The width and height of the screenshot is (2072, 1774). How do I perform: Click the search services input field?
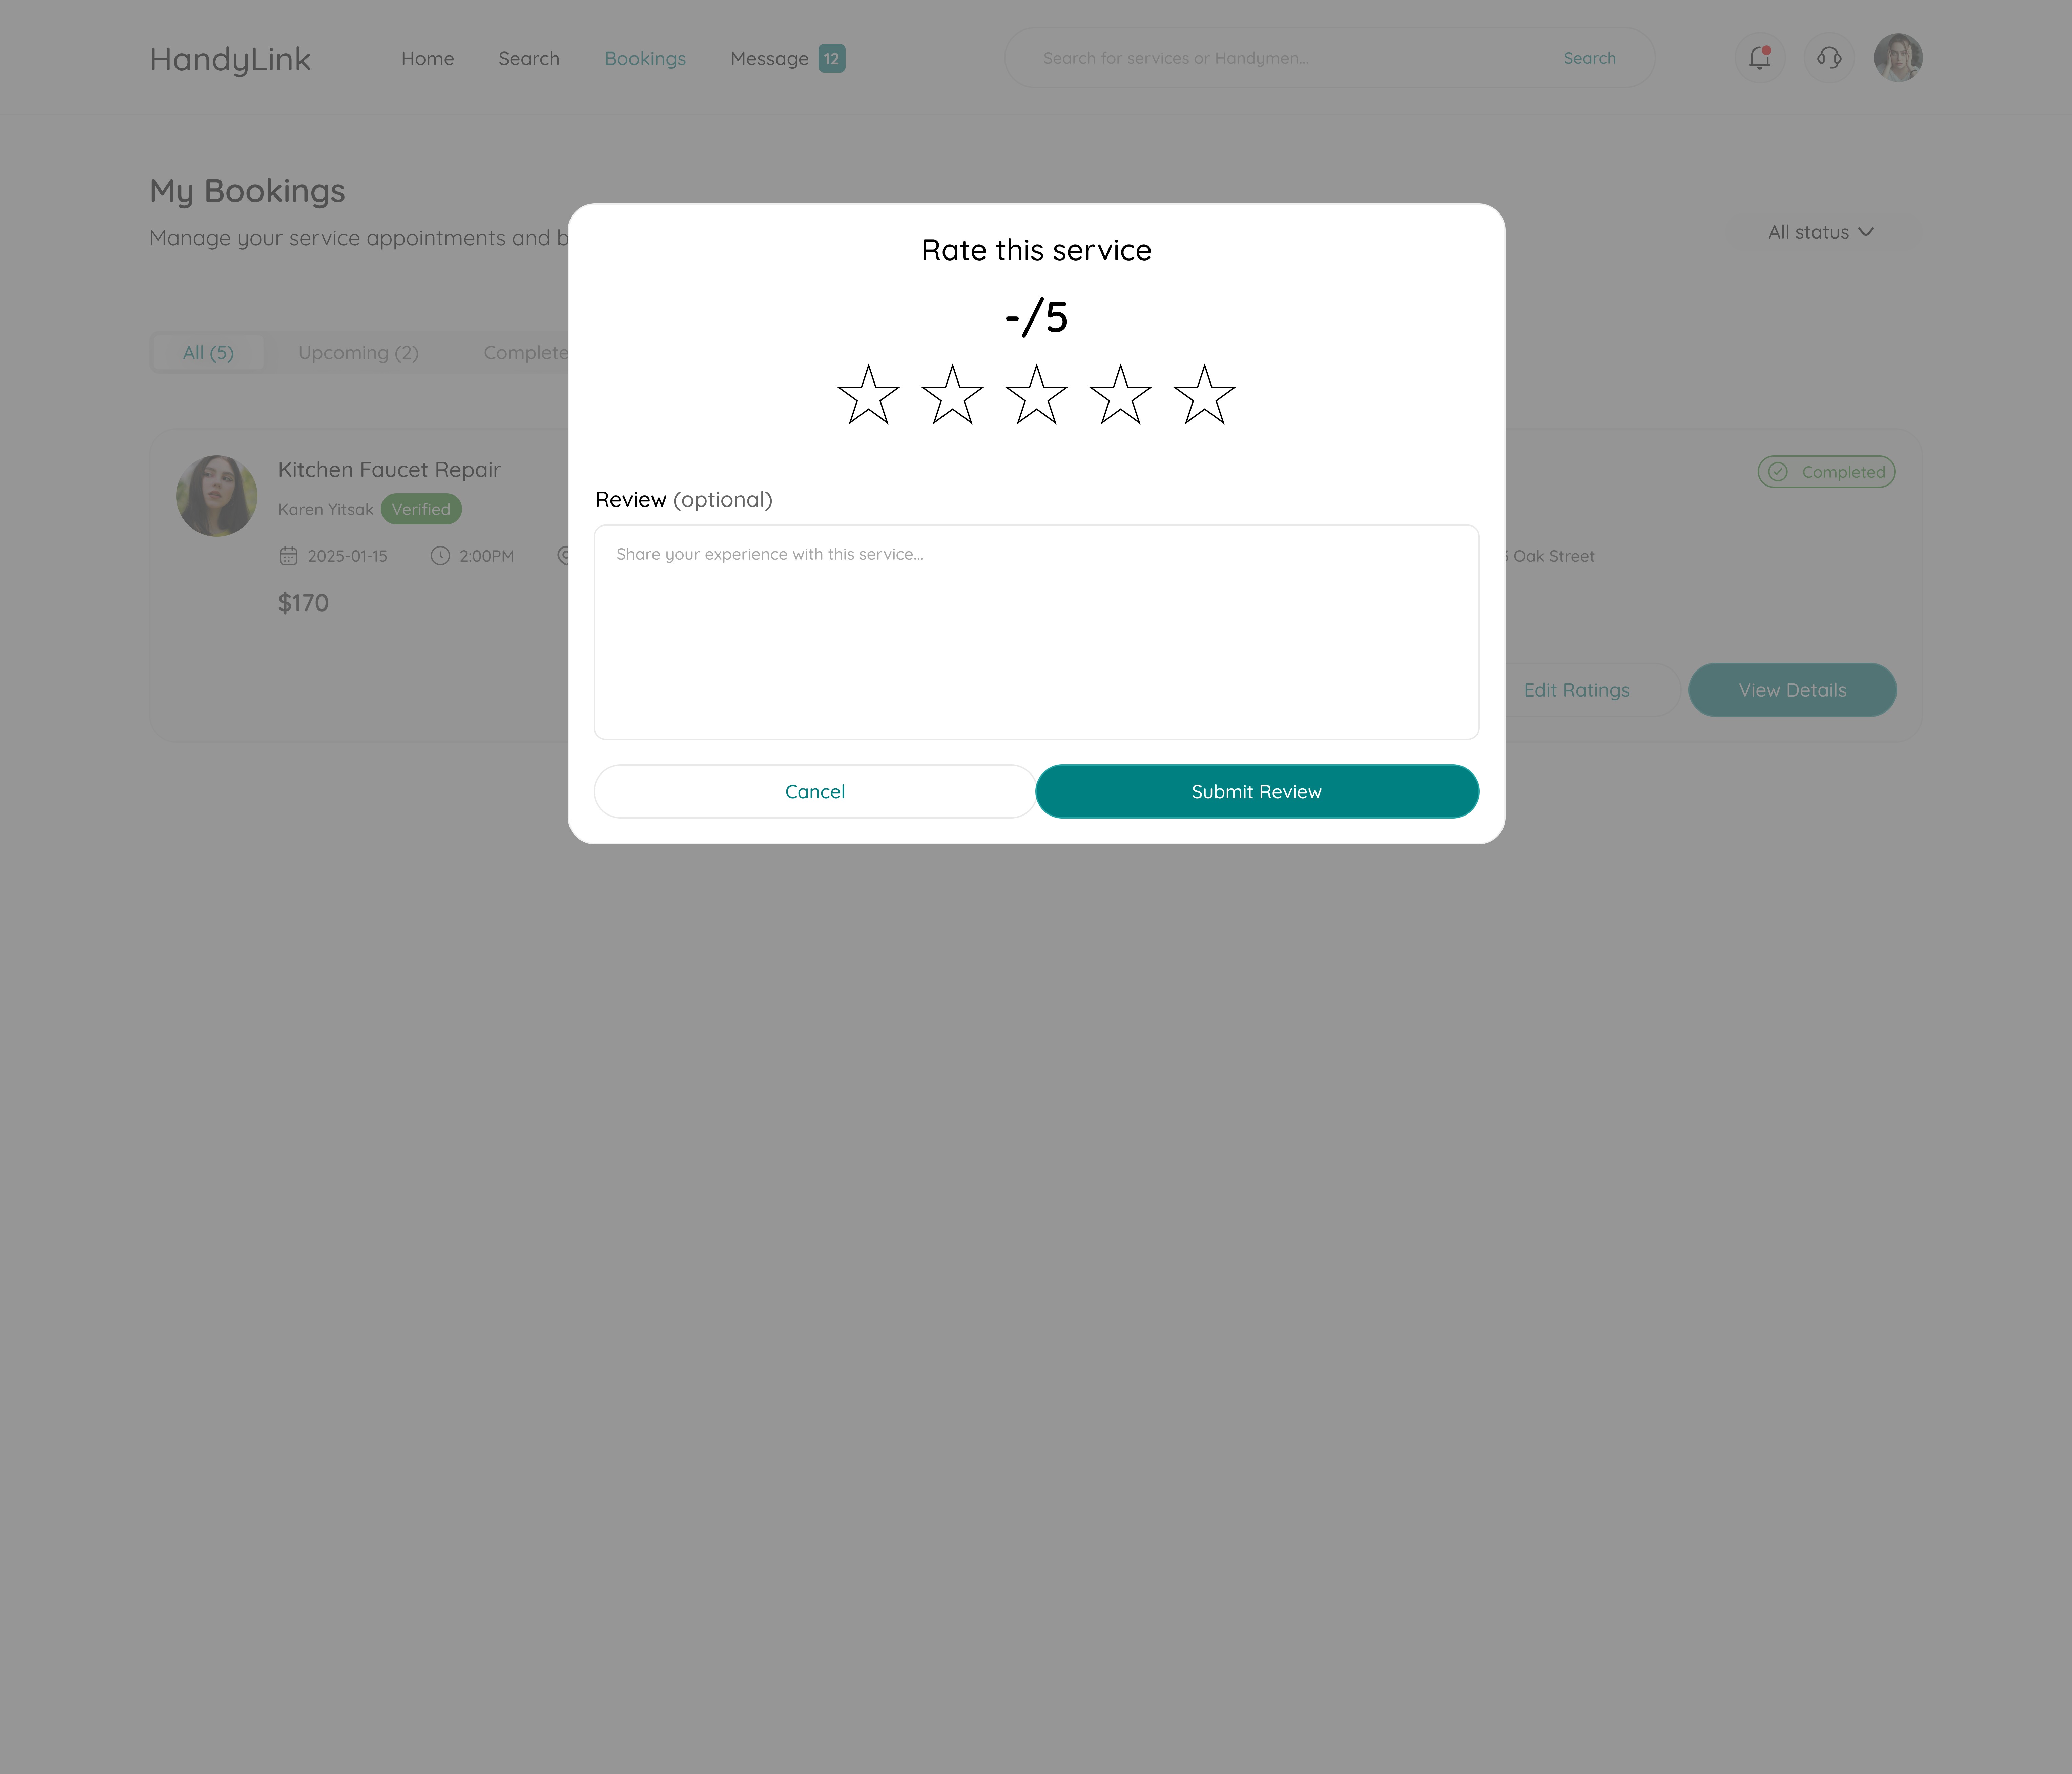click(1290, 58)
